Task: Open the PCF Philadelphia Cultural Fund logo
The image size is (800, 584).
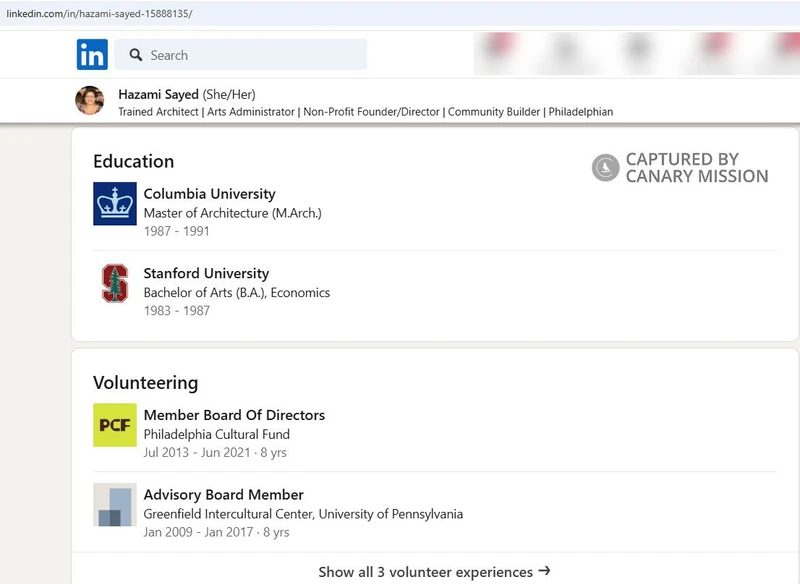Action: 115,424
